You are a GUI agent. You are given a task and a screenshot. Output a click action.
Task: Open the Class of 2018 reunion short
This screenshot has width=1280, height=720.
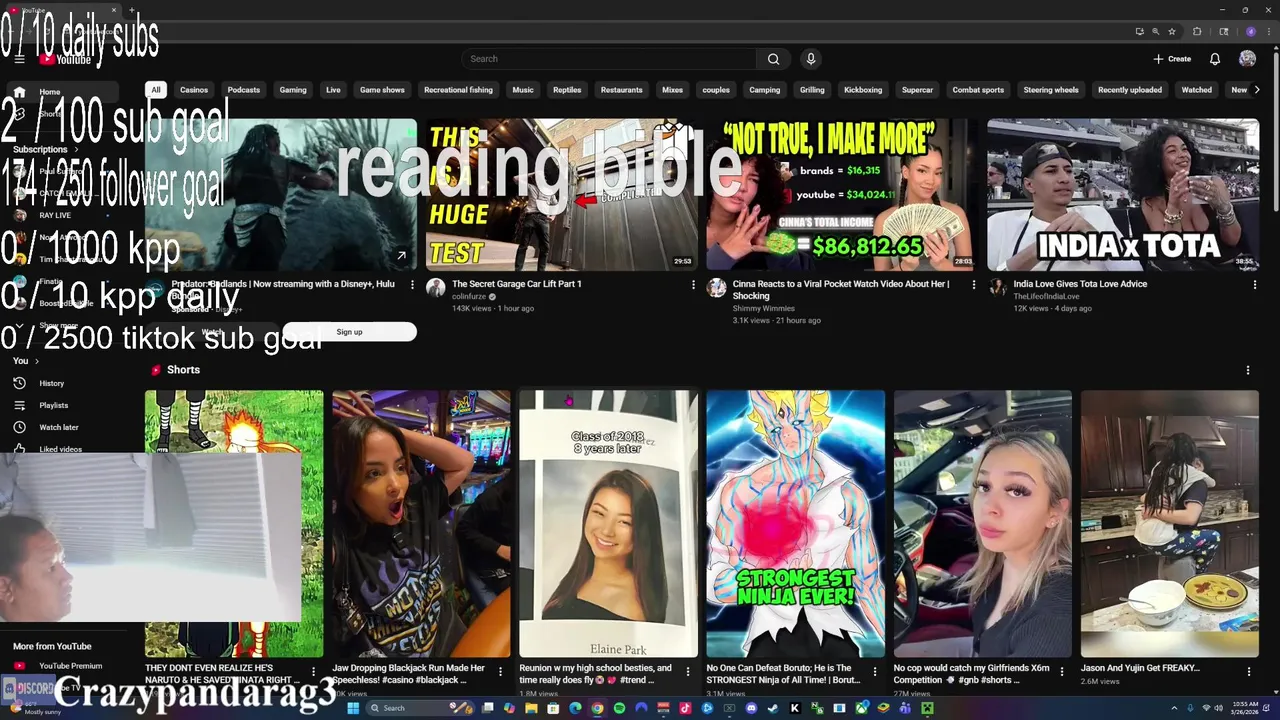click(608, 523)
